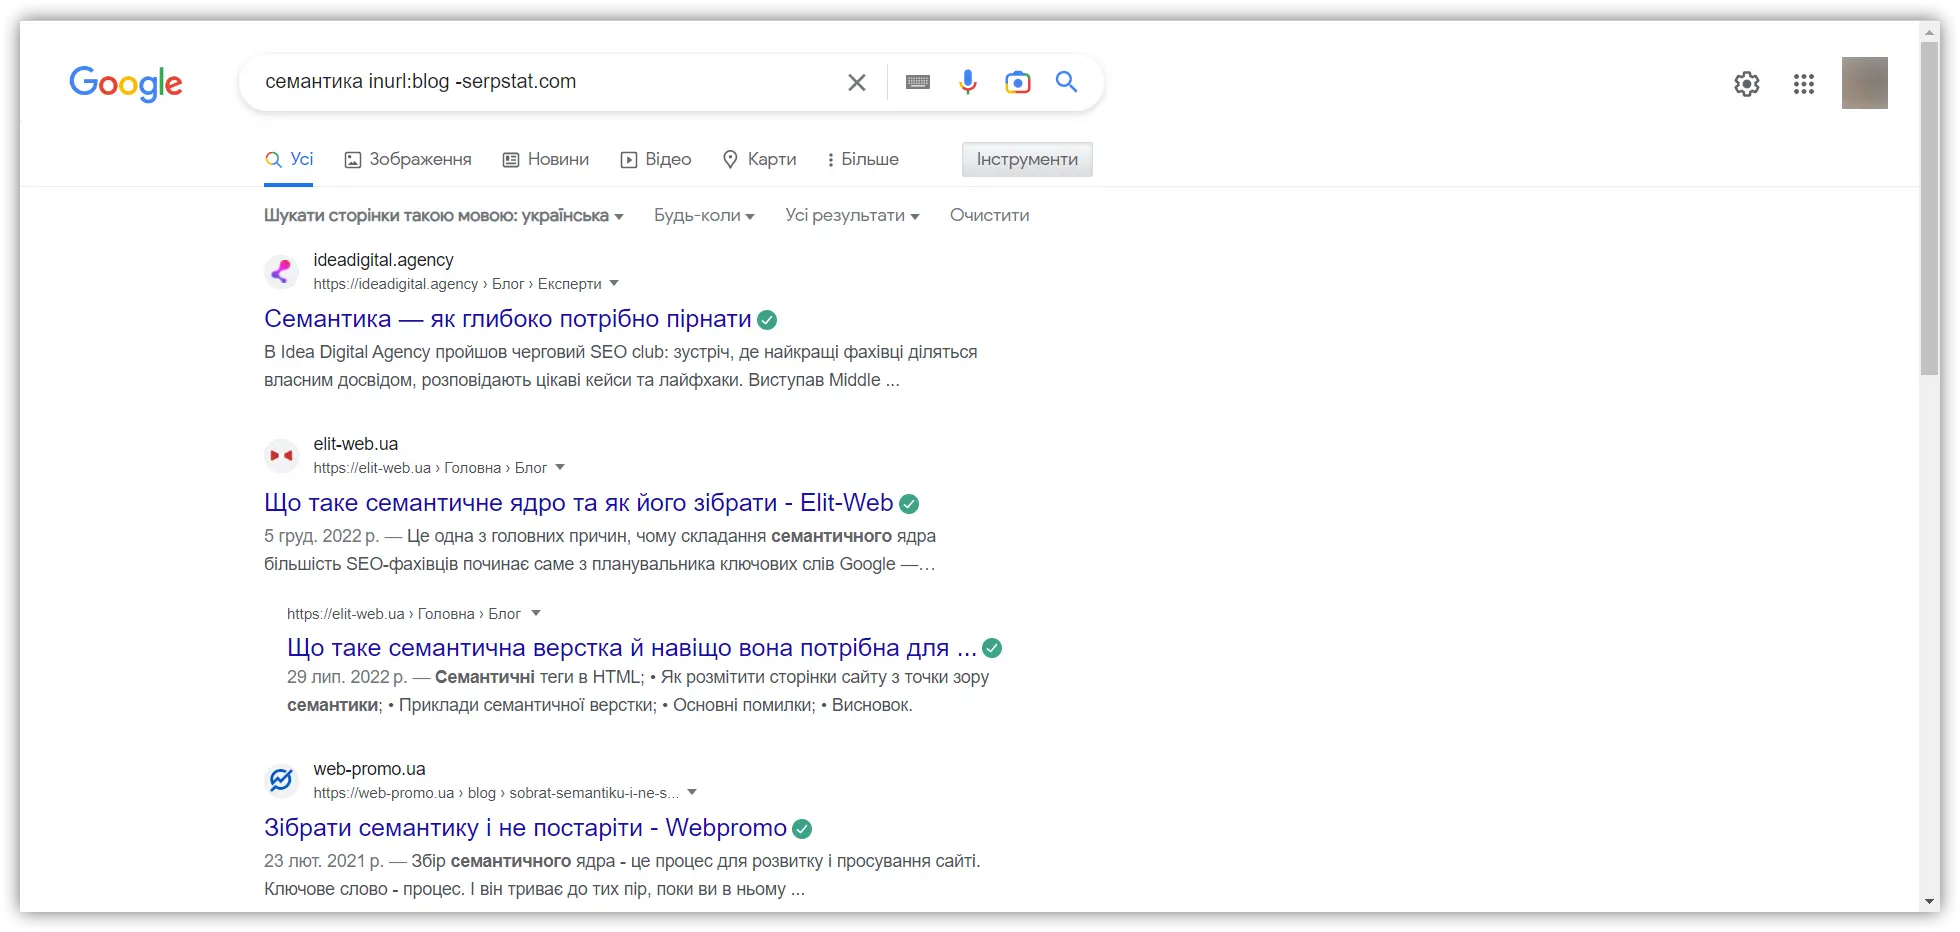Viewport: 1960px width, 932px height.
Task: Open the Усі результати dropdown
Action: pyautogui.click(x=852, y=216)
